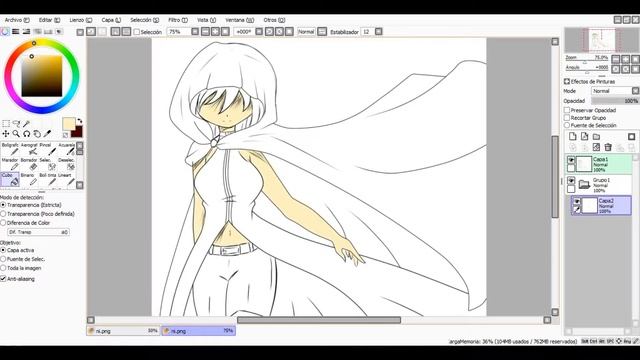This screenshot has width=640, height=360.
Task: Enable Recortar Grupo checkbox
Action: click(x=567, y=118)
